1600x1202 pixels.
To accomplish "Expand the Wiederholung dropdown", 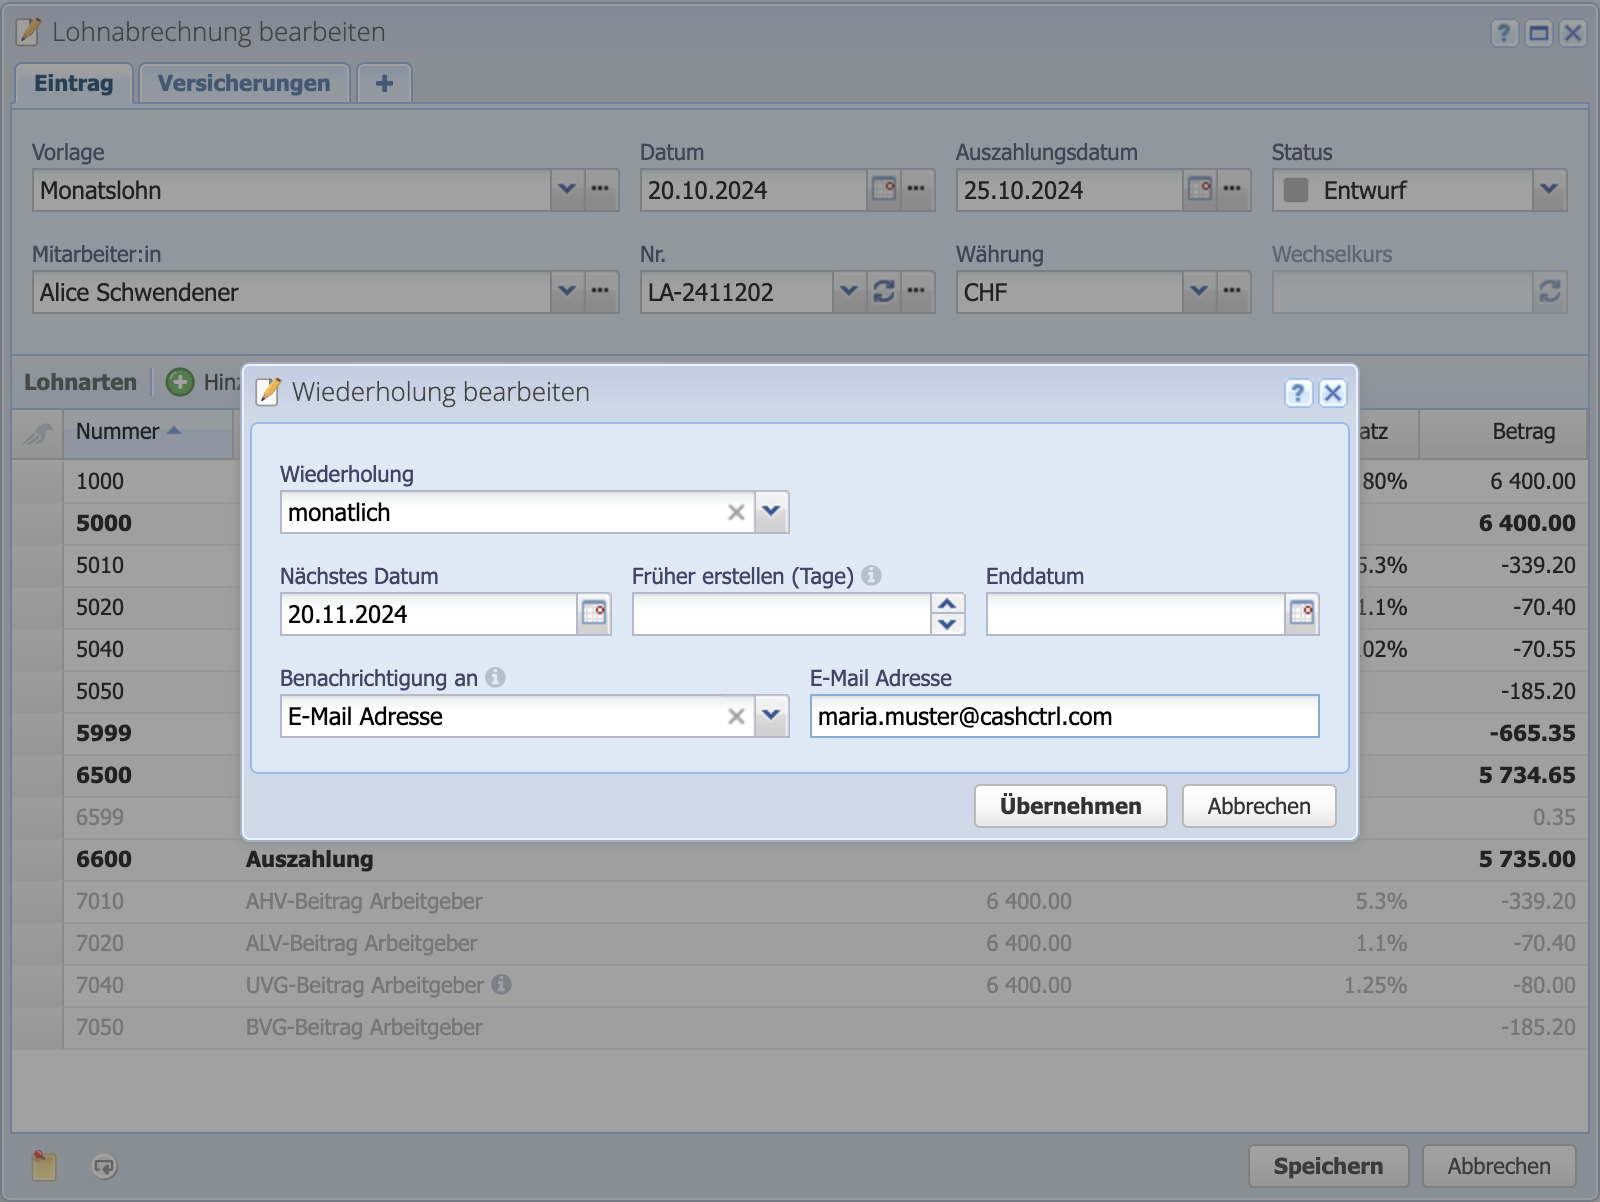I will (771, 512).
